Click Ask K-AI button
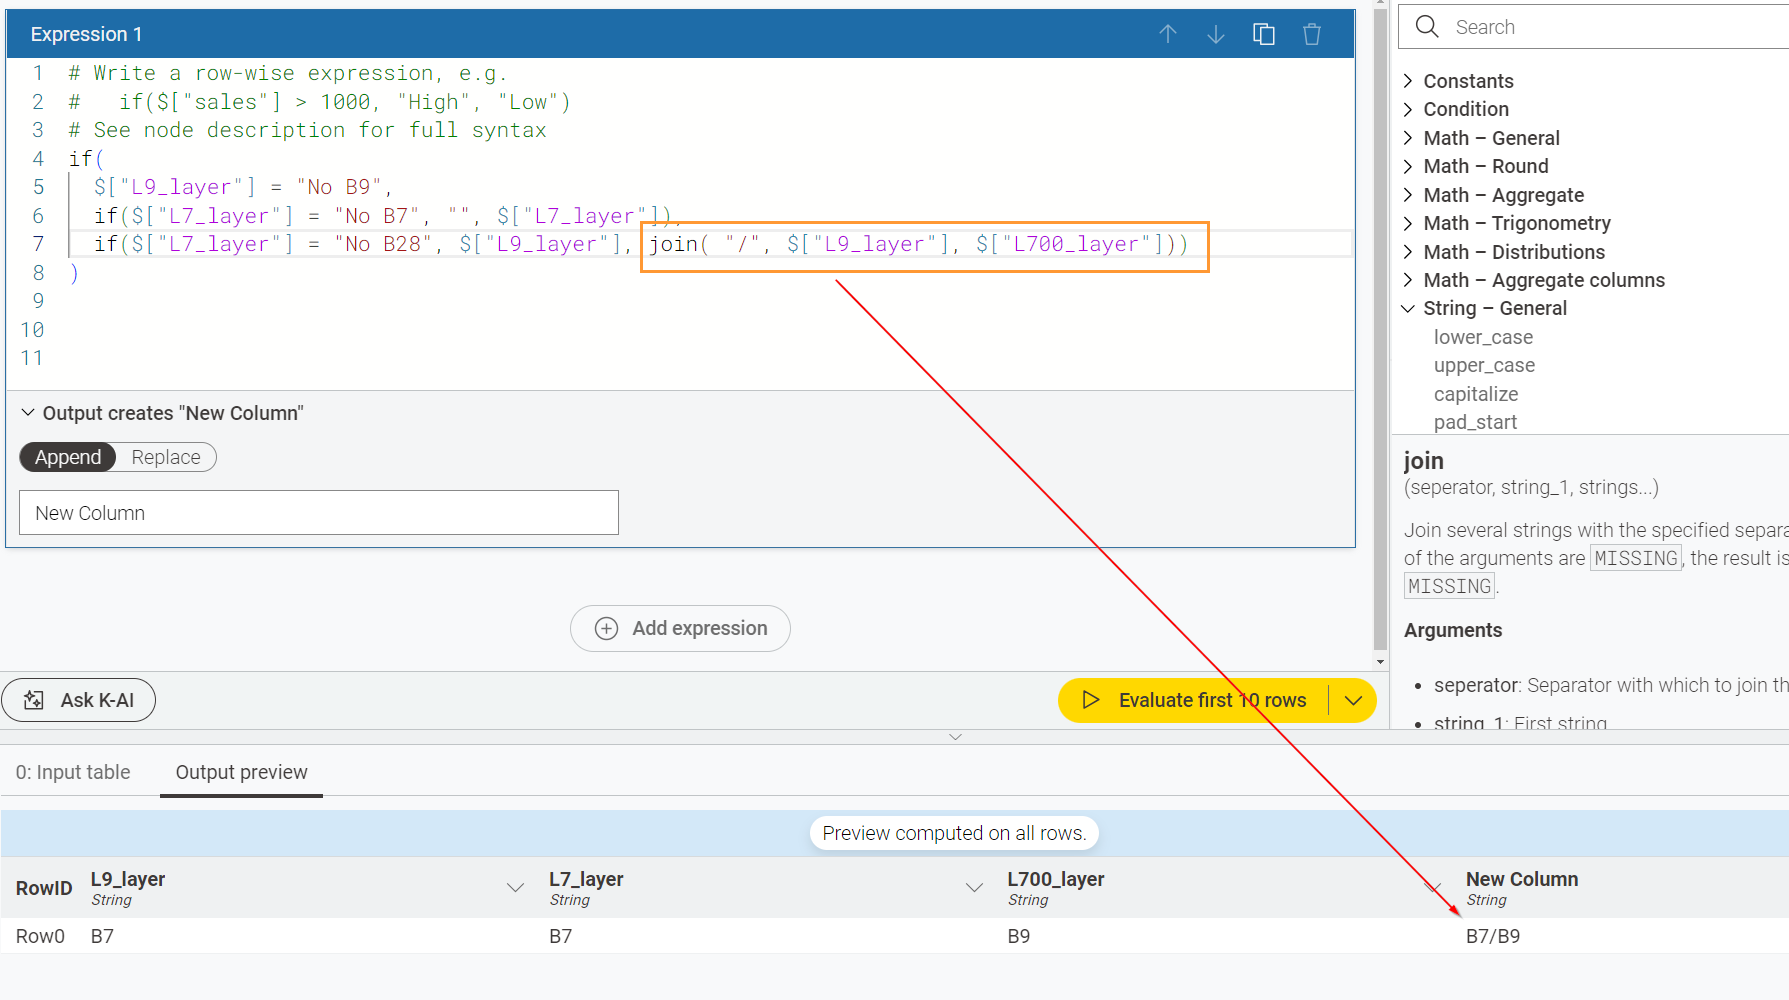The image size is (1789, 1000). tap(78, 700)
